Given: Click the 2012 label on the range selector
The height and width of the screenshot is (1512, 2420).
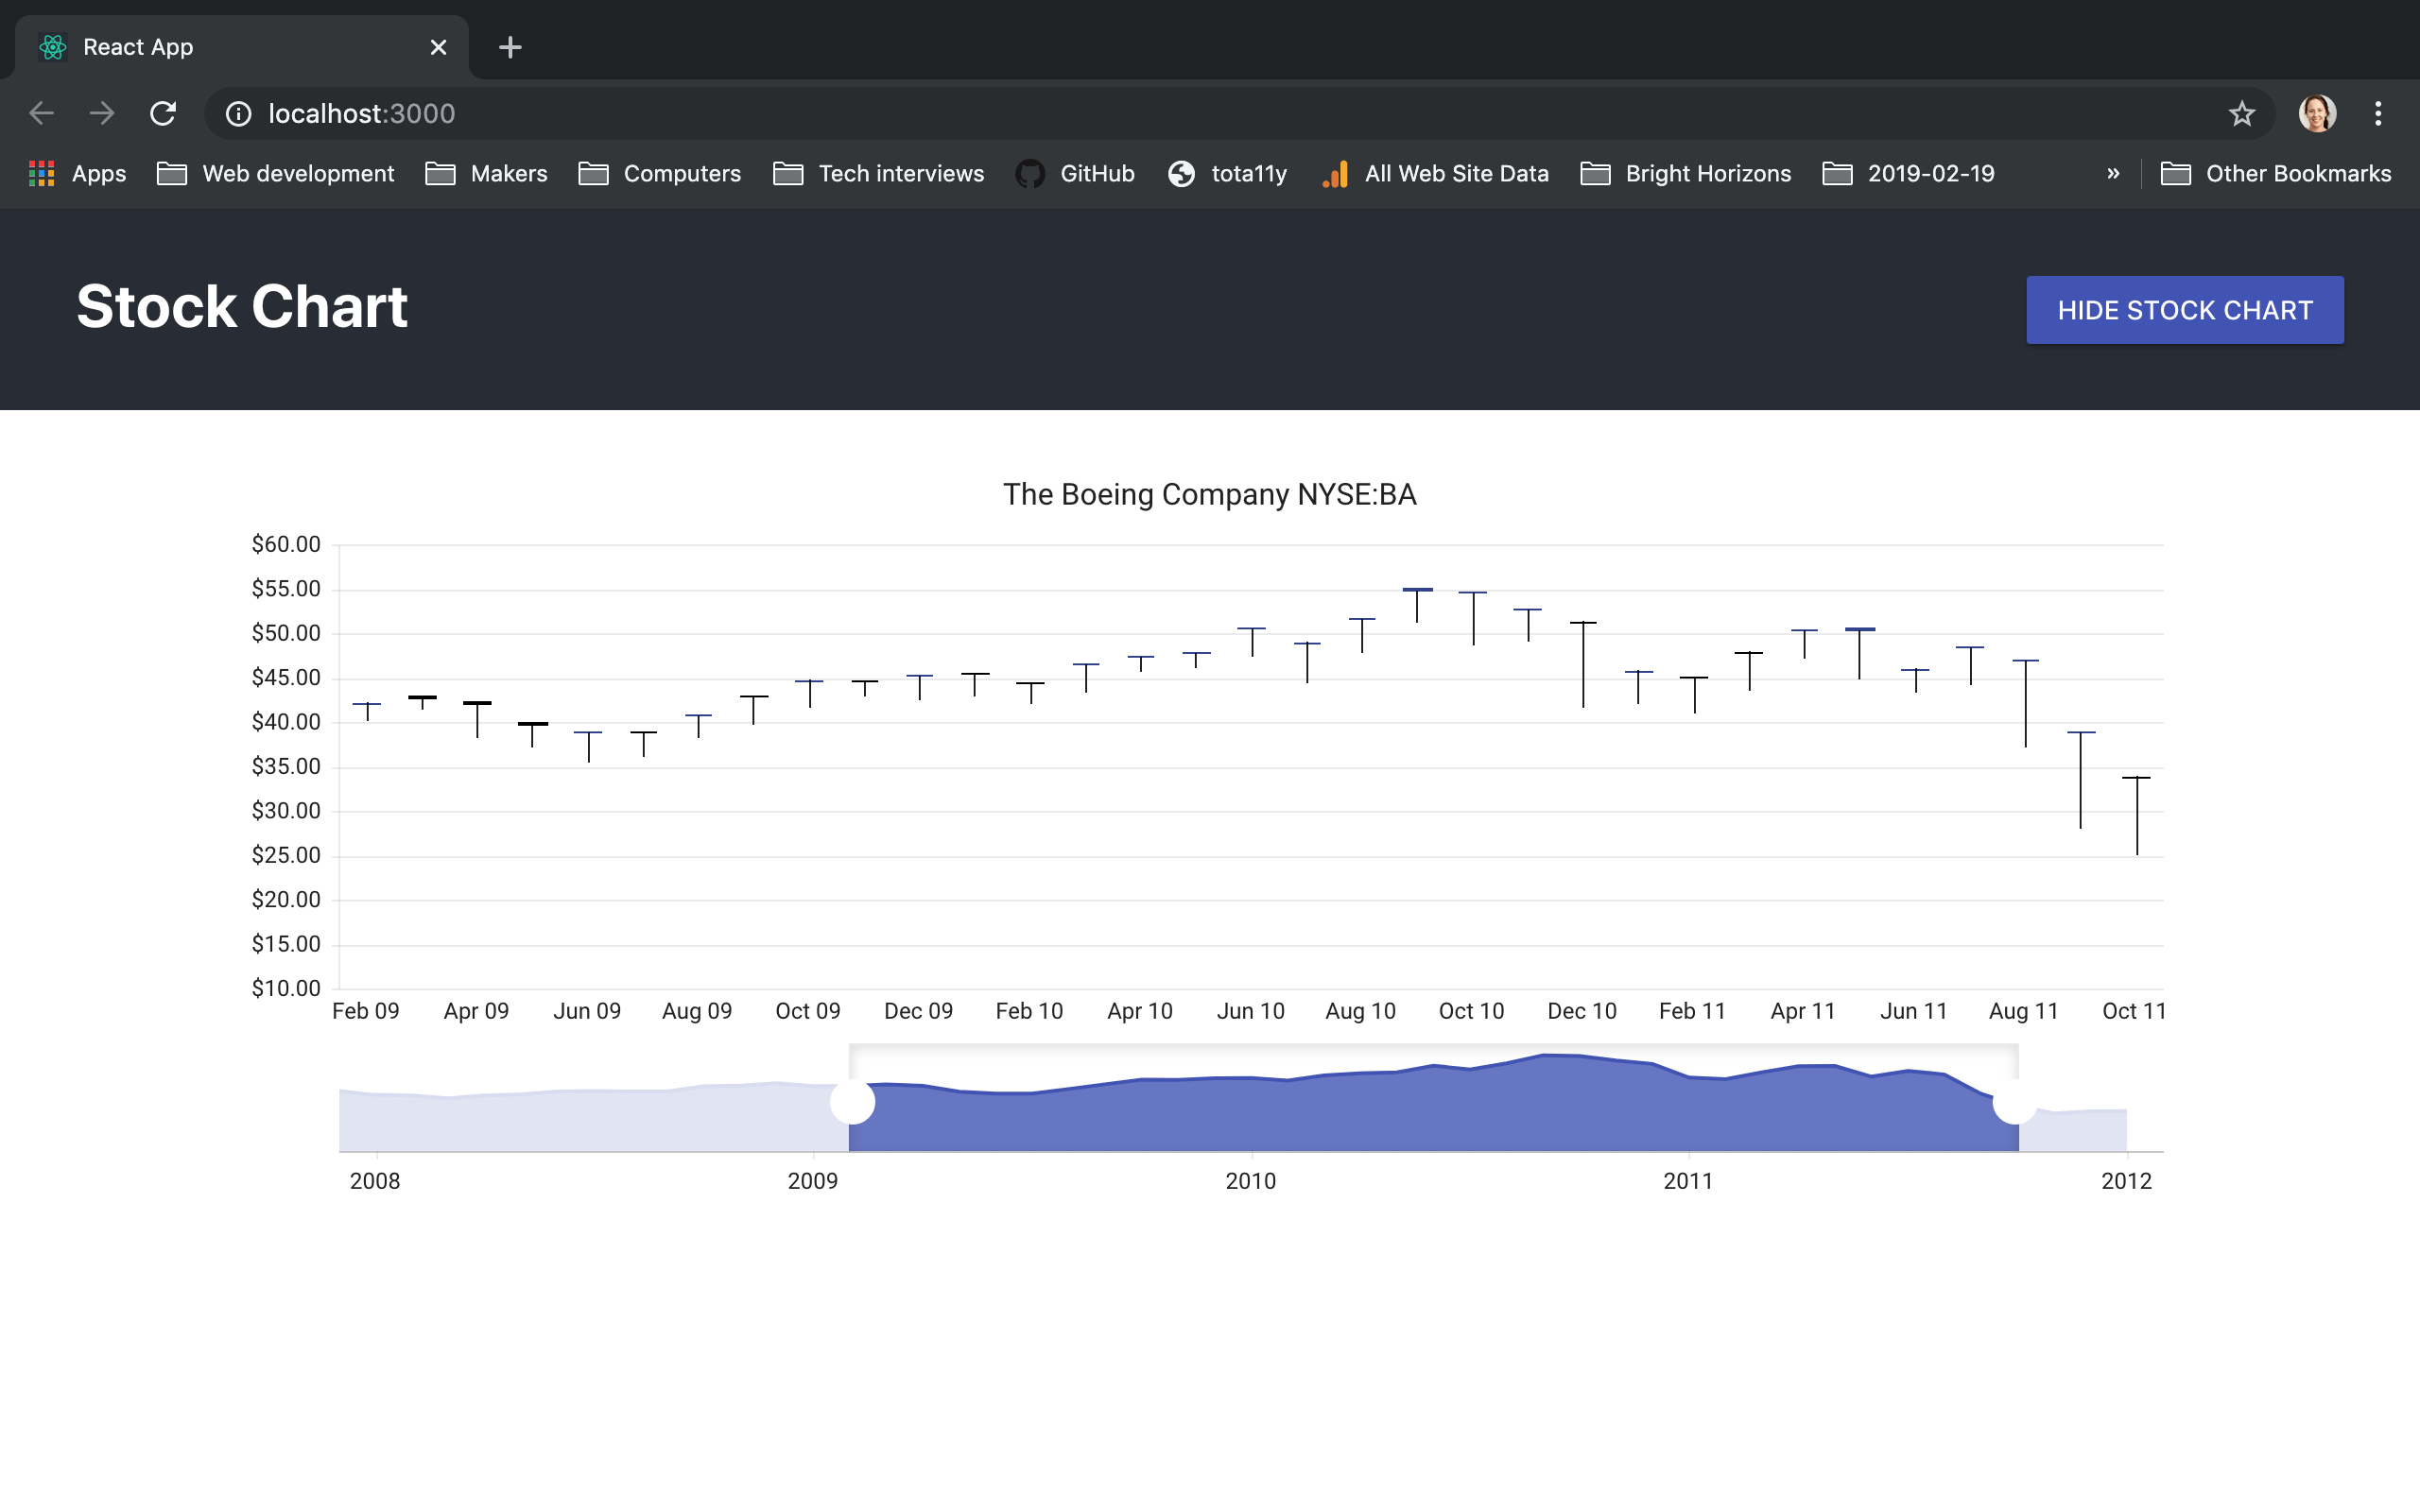Looking at the screenshot, I should (x=2126, y=1181).
